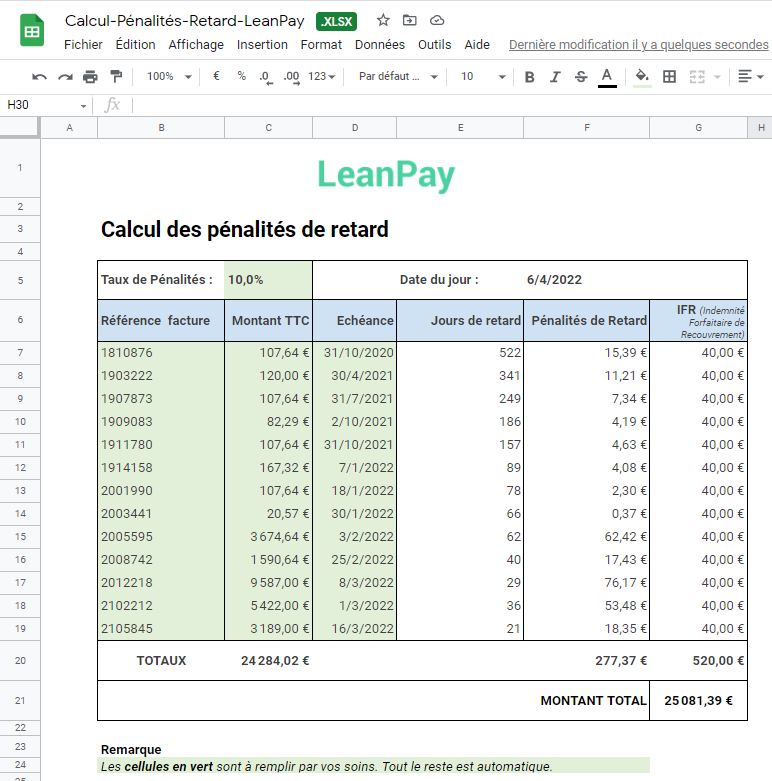Open the Insertion menu
This screenshot has height=781, width=772.
coord(262,44)
